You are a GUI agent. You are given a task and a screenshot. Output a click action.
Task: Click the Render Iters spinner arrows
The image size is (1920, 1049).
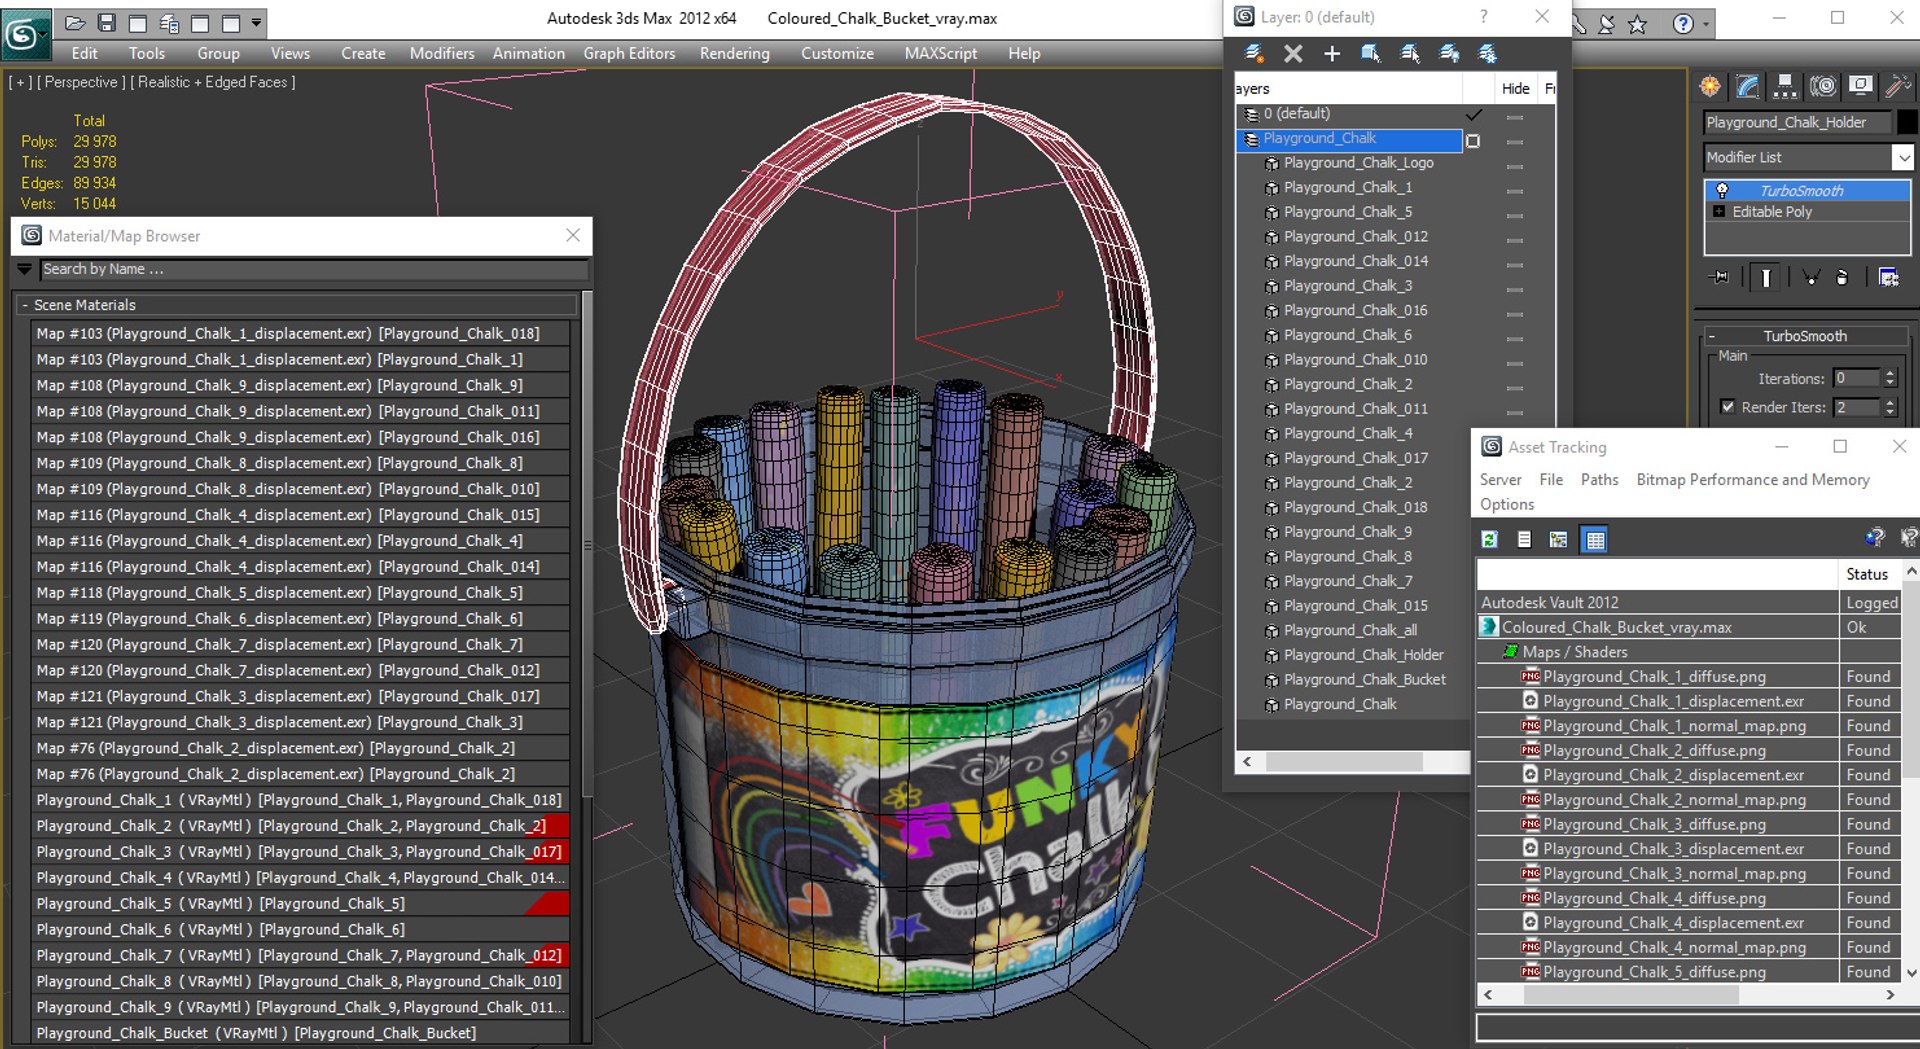point(1890,407)
